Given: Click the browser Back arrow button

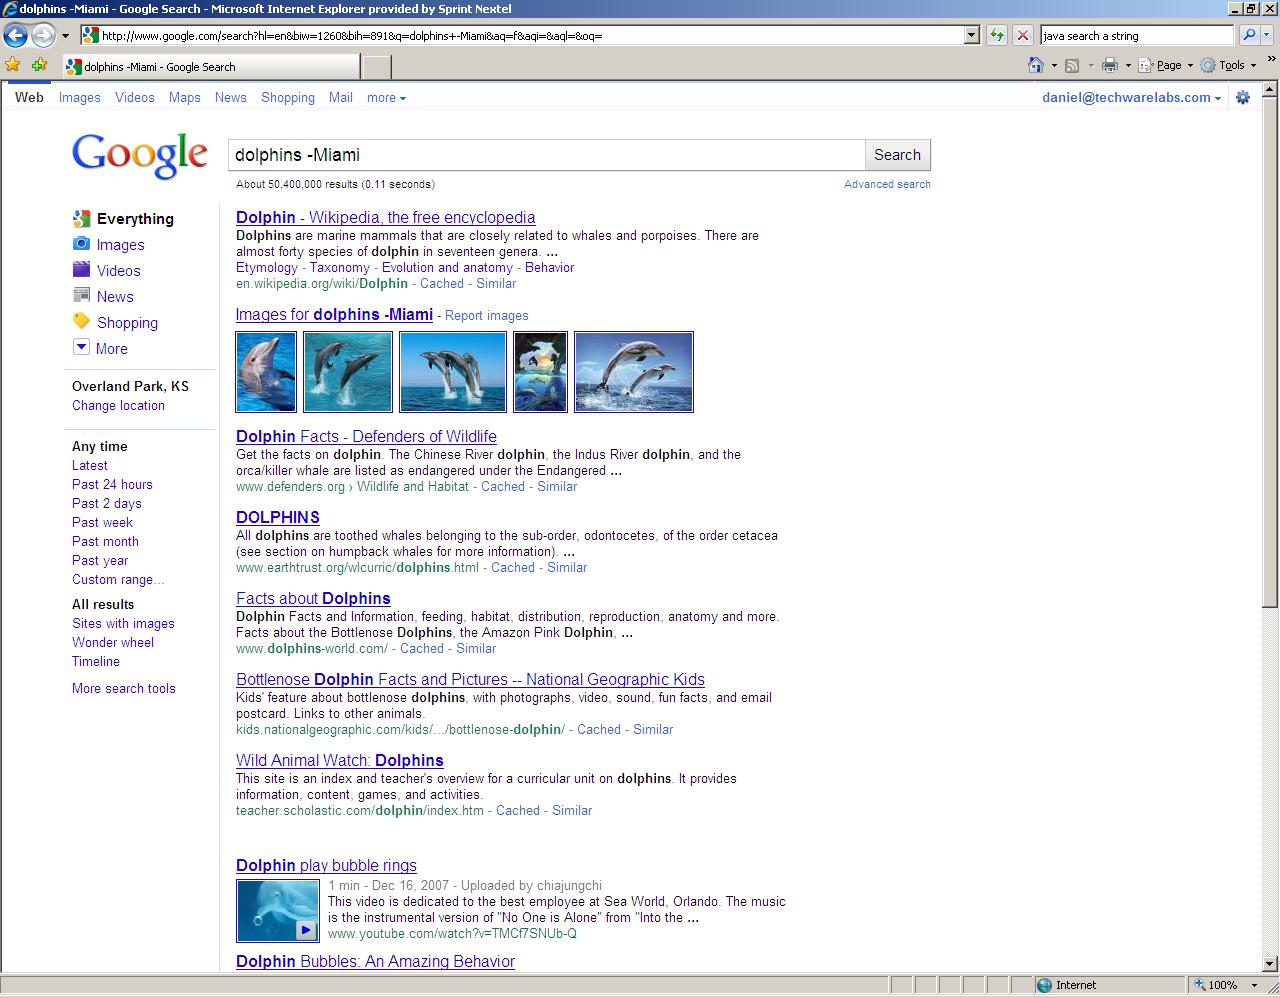Looking at the screenshot, I should click(x=15, y=35).
